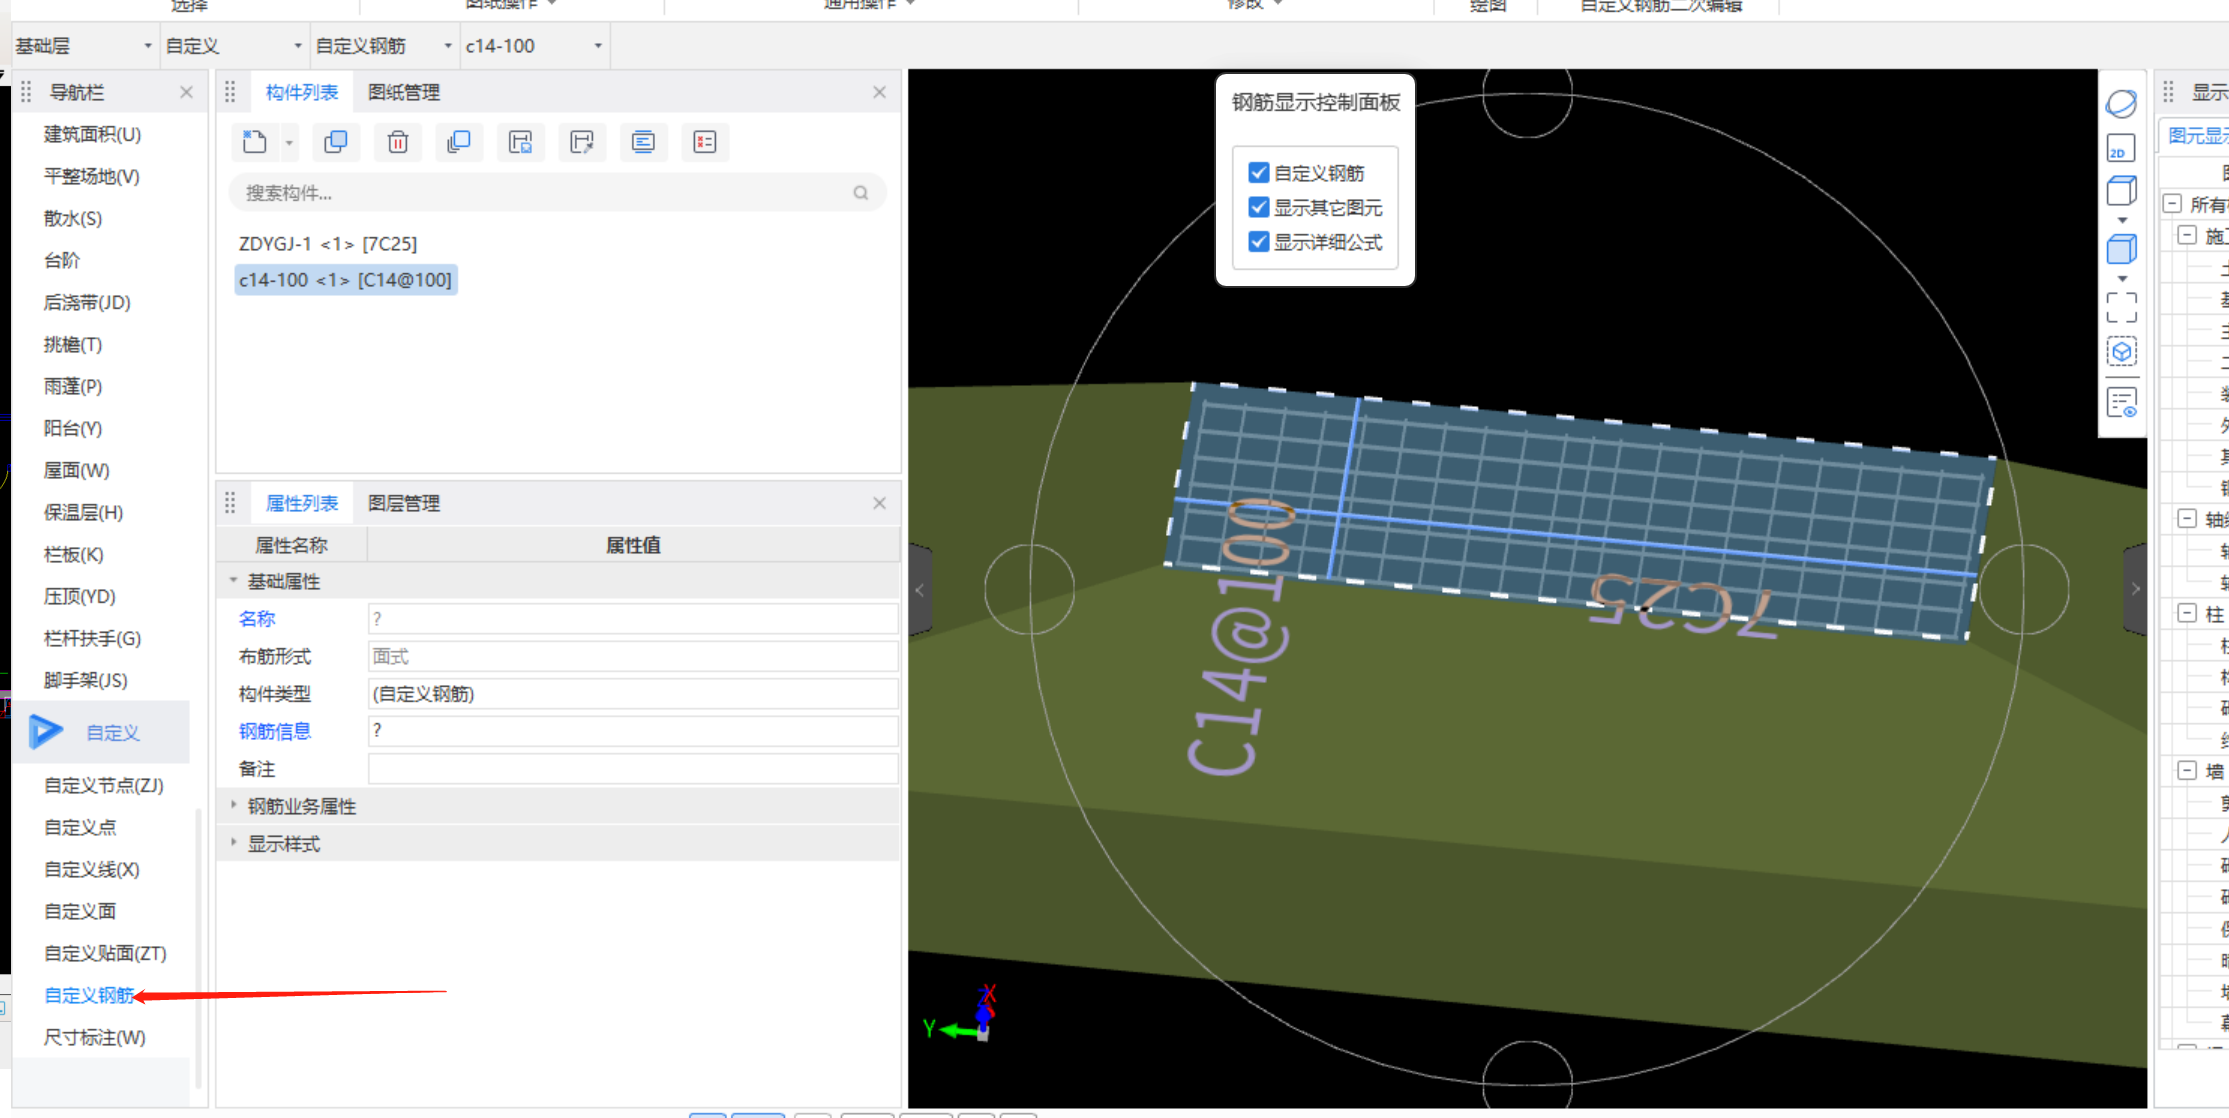Expand the 显示样式 section
Screen dimensions: 2229x1118
233,844
